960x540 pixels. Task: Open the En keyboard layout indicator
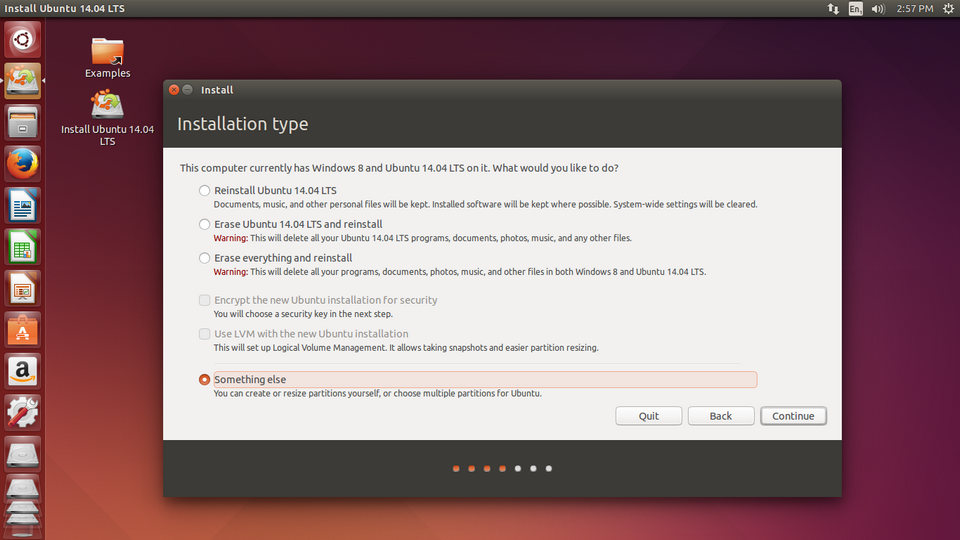[x=855, y=9]
